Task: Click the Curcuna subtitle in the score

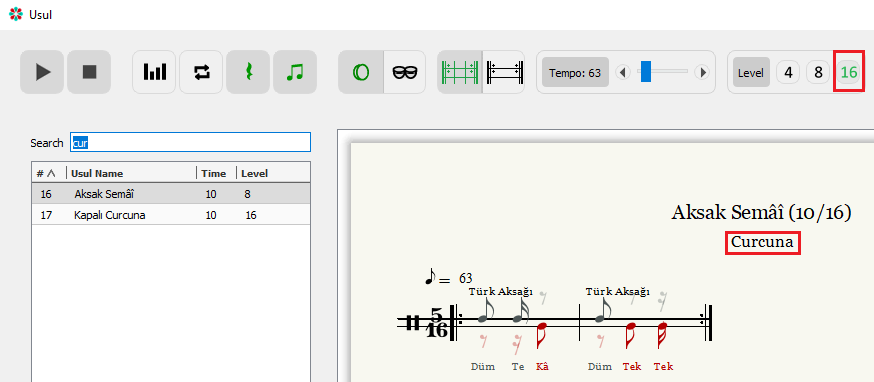Action: 762,242
